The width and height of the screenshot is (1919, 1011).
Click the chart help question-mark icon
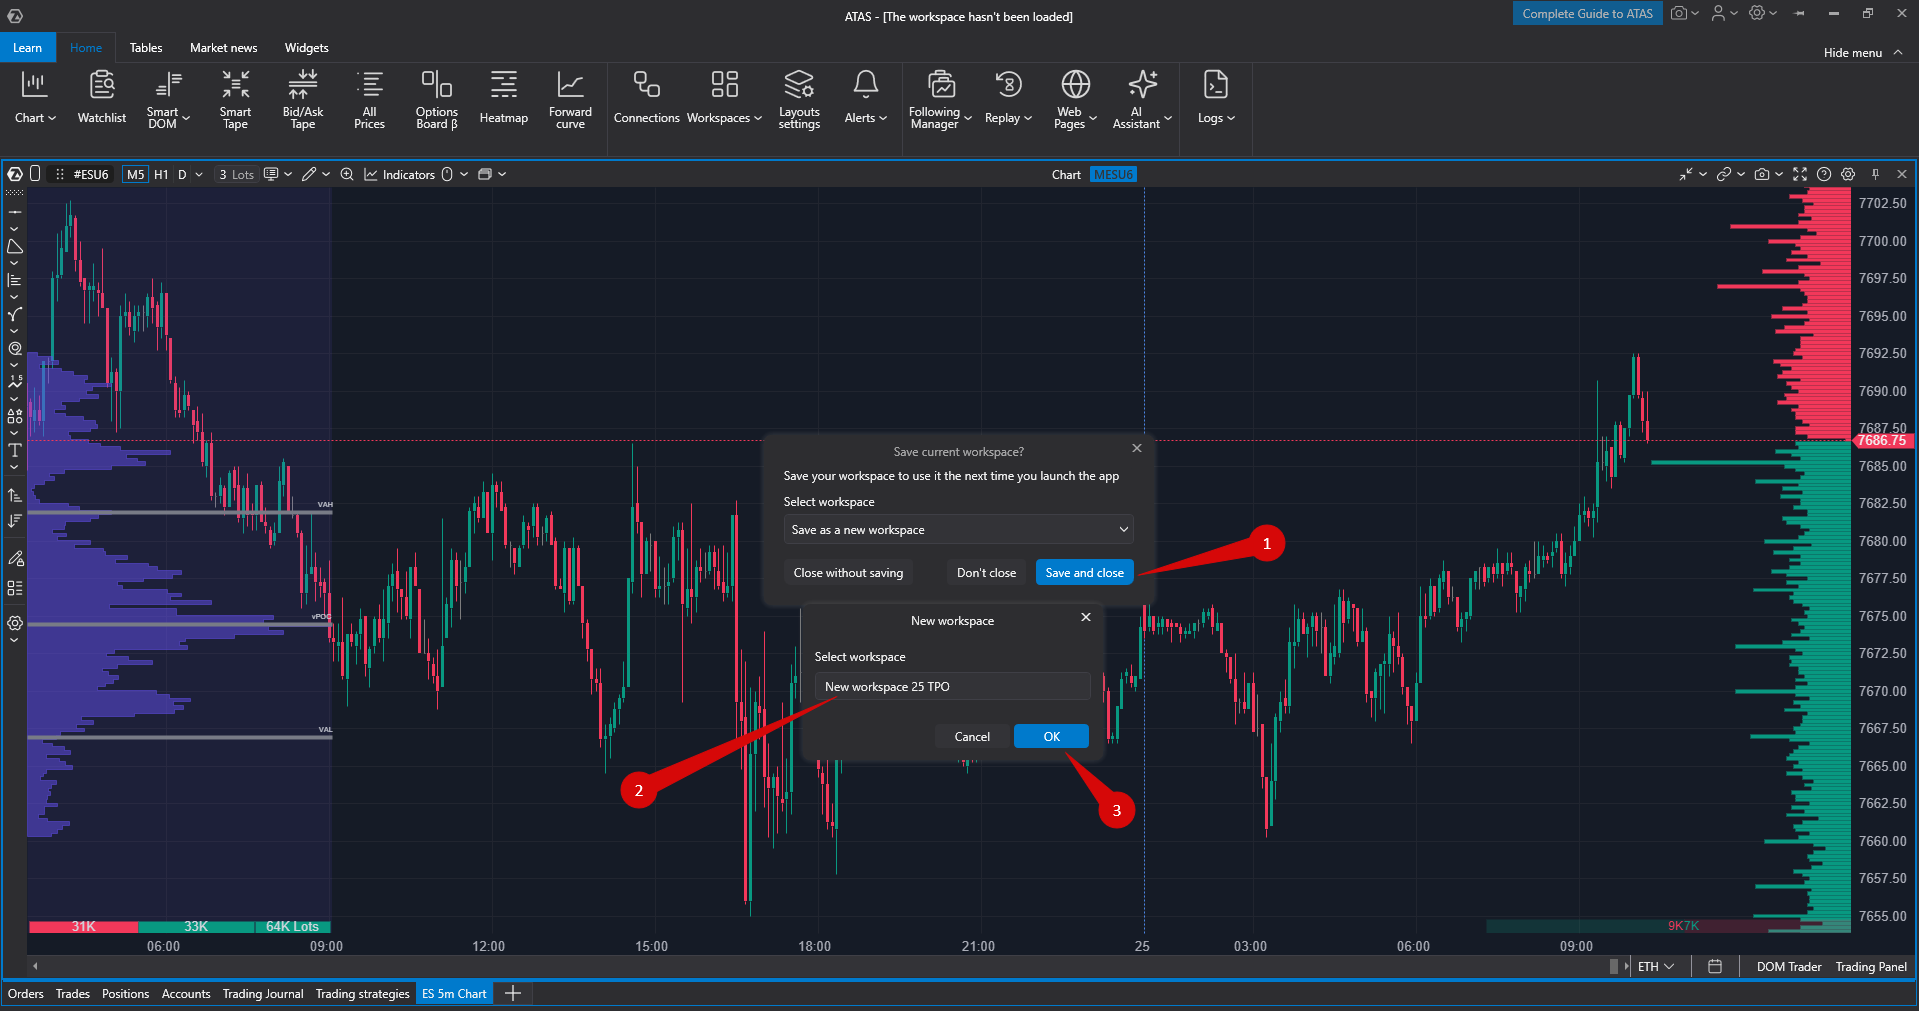point(1824,174)
